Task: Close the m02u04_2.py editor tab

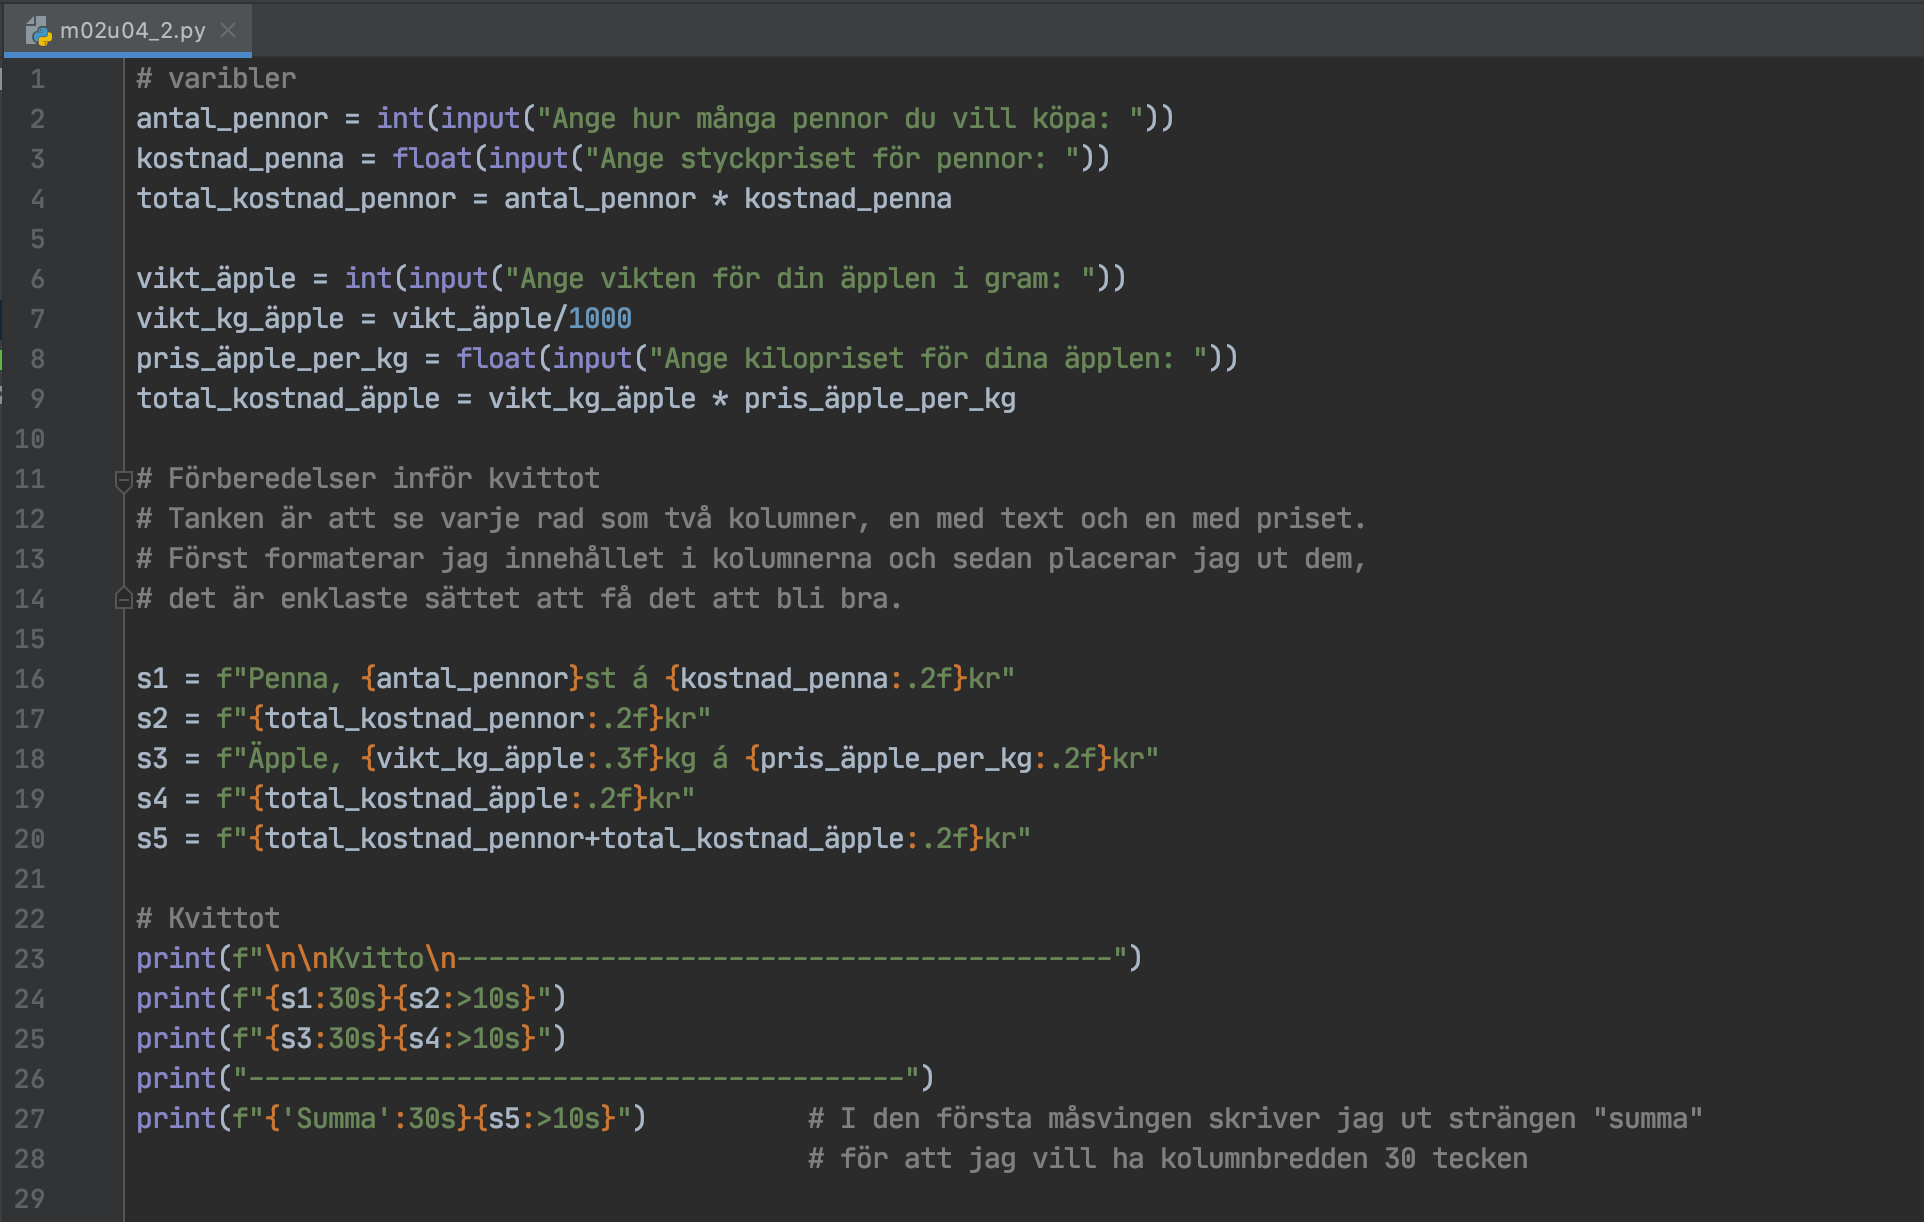Action: coord(228,30)
